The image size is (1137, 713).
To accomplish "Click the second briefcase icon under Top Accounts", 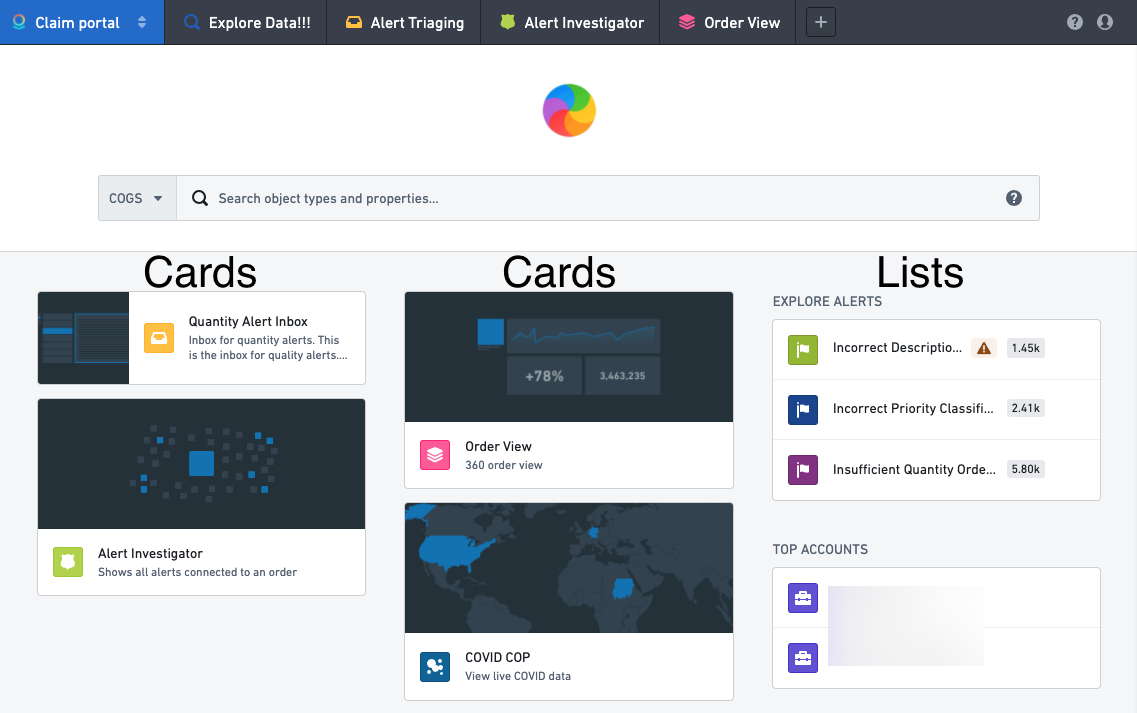I will click(x=803, y=658).
